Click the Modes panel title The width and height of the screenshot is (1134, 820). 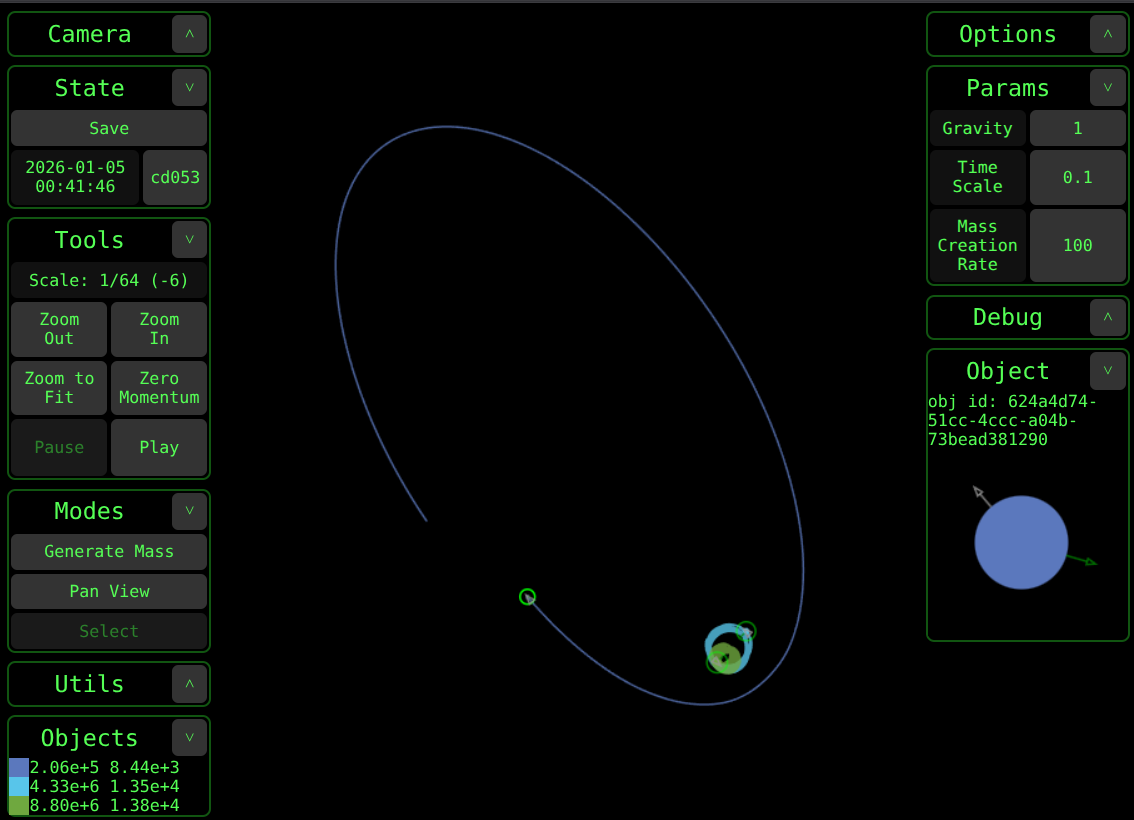[x=90, y=511]
